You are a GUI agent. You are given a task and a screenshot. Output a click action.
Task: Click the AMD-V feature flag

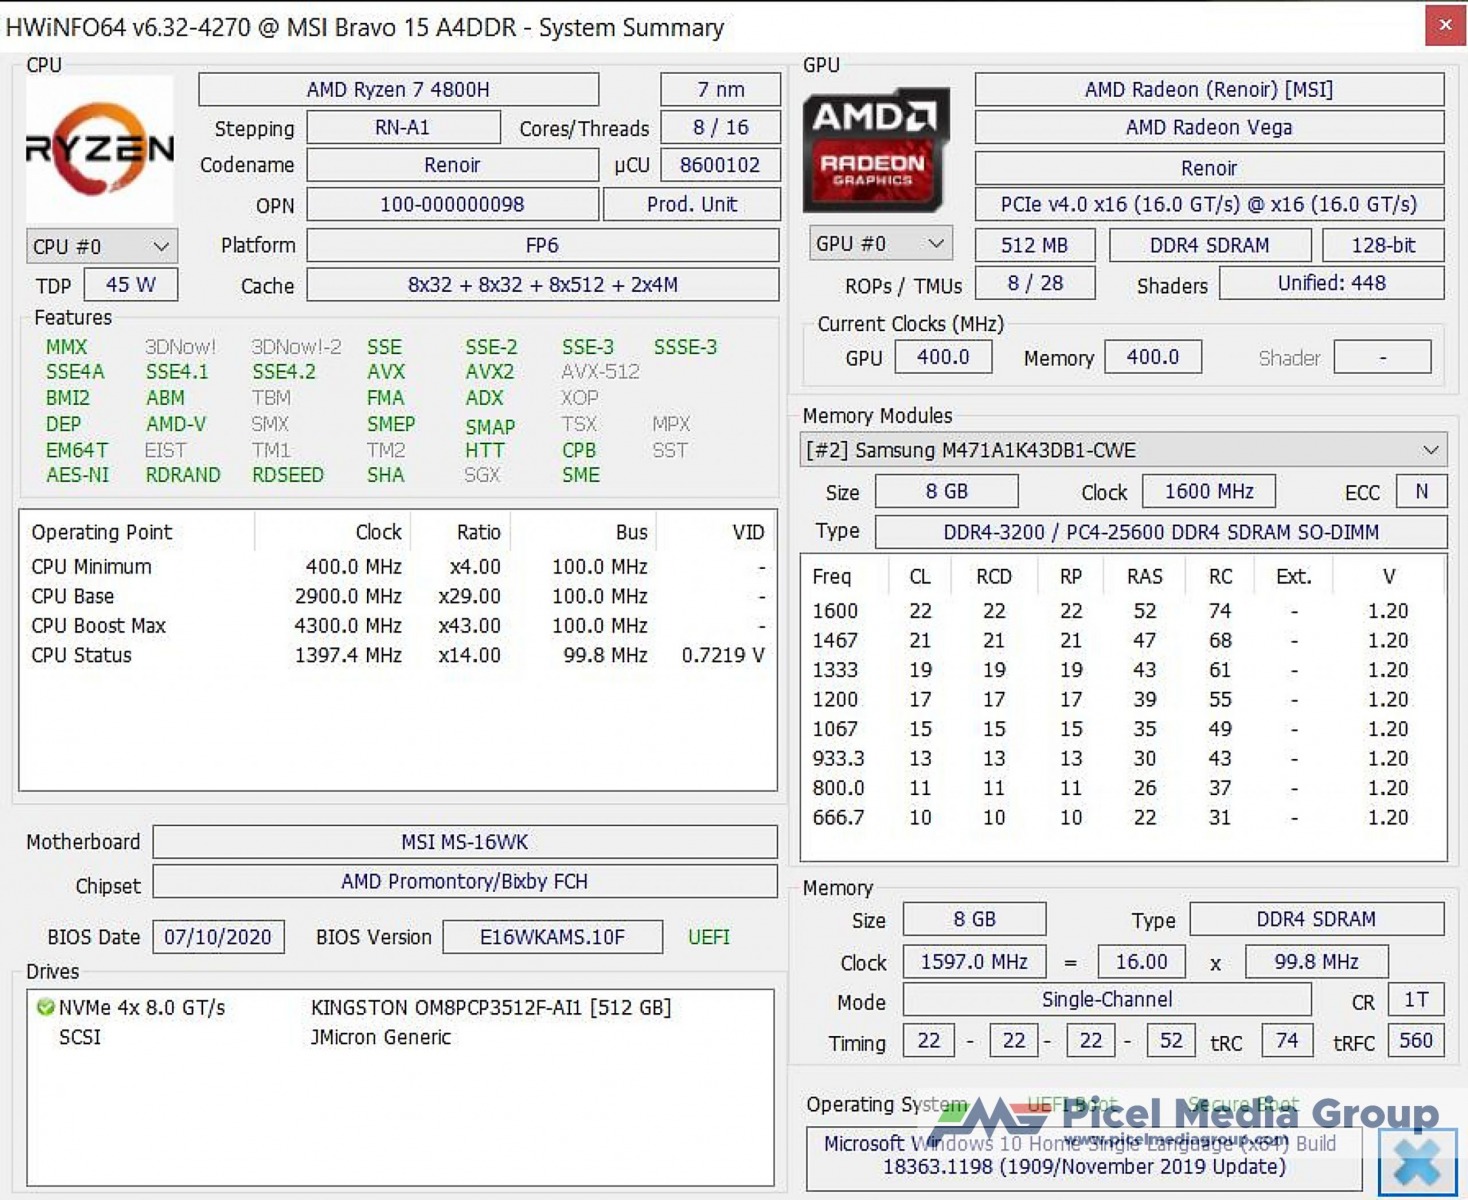(x=176, y=424)
